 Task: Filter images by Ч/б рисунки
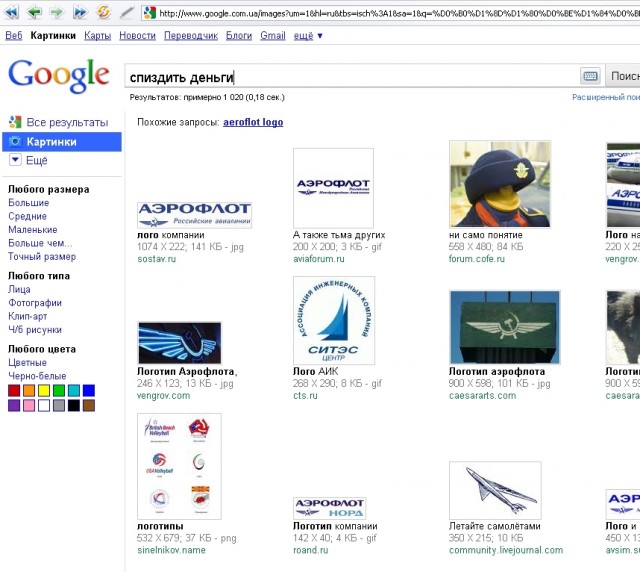[35, 329]
